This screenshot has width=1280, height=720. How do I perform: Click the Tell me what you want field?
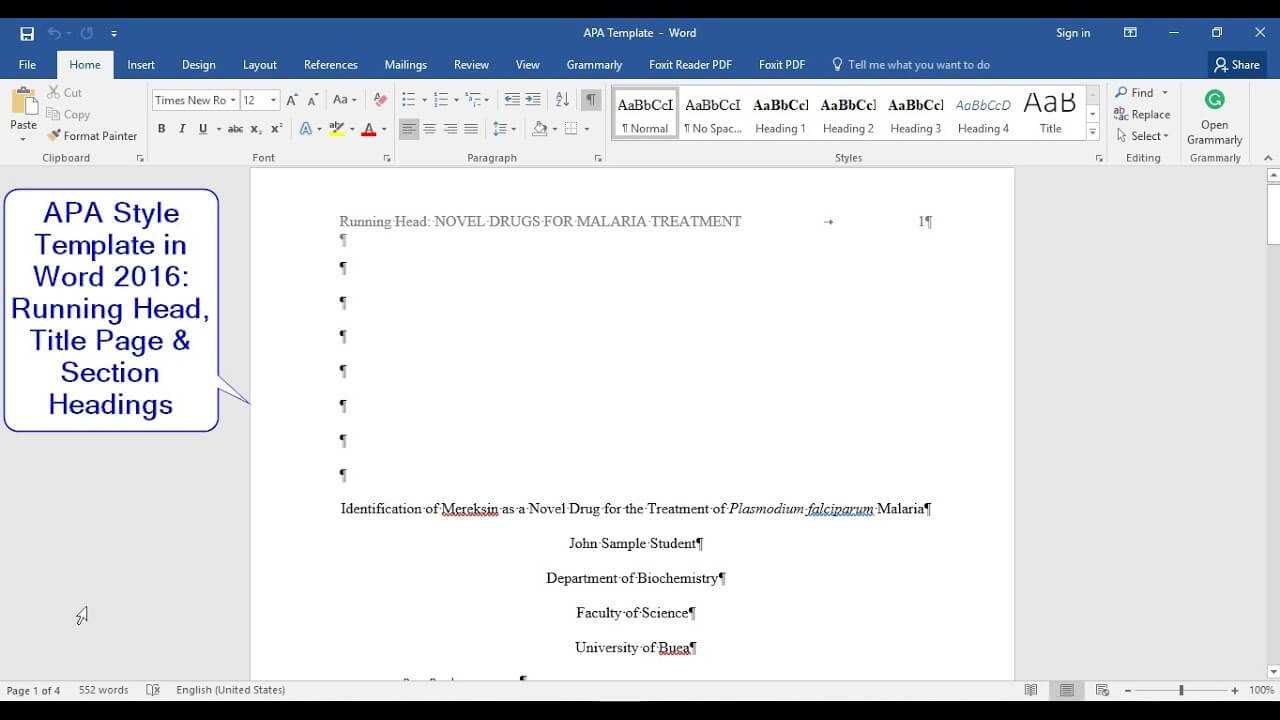click(x=918, y=65)
